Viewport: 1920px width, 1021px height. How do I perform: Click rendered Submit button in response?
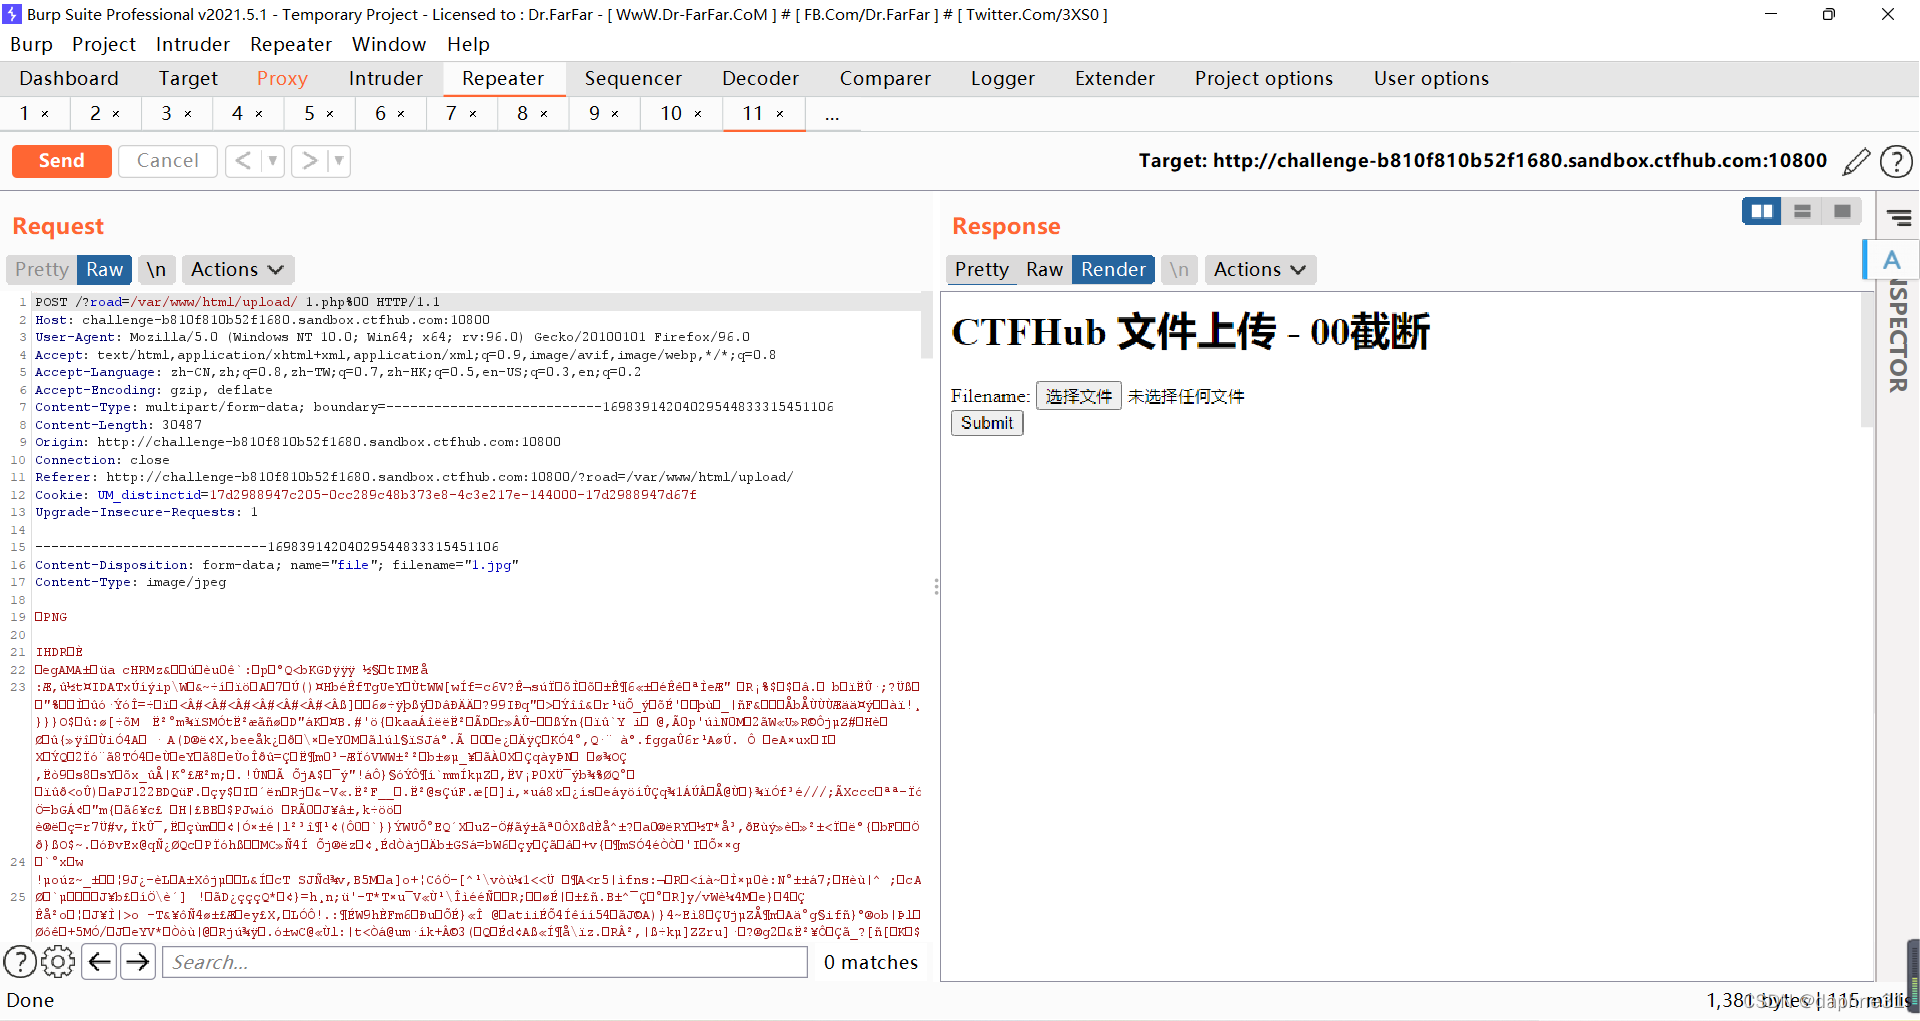pyautogui.click(x=987, y=423)
